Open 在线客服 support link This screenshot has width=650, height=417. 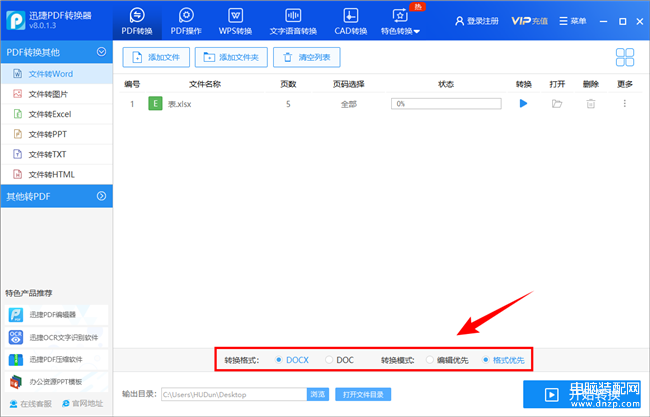point(31,403)
